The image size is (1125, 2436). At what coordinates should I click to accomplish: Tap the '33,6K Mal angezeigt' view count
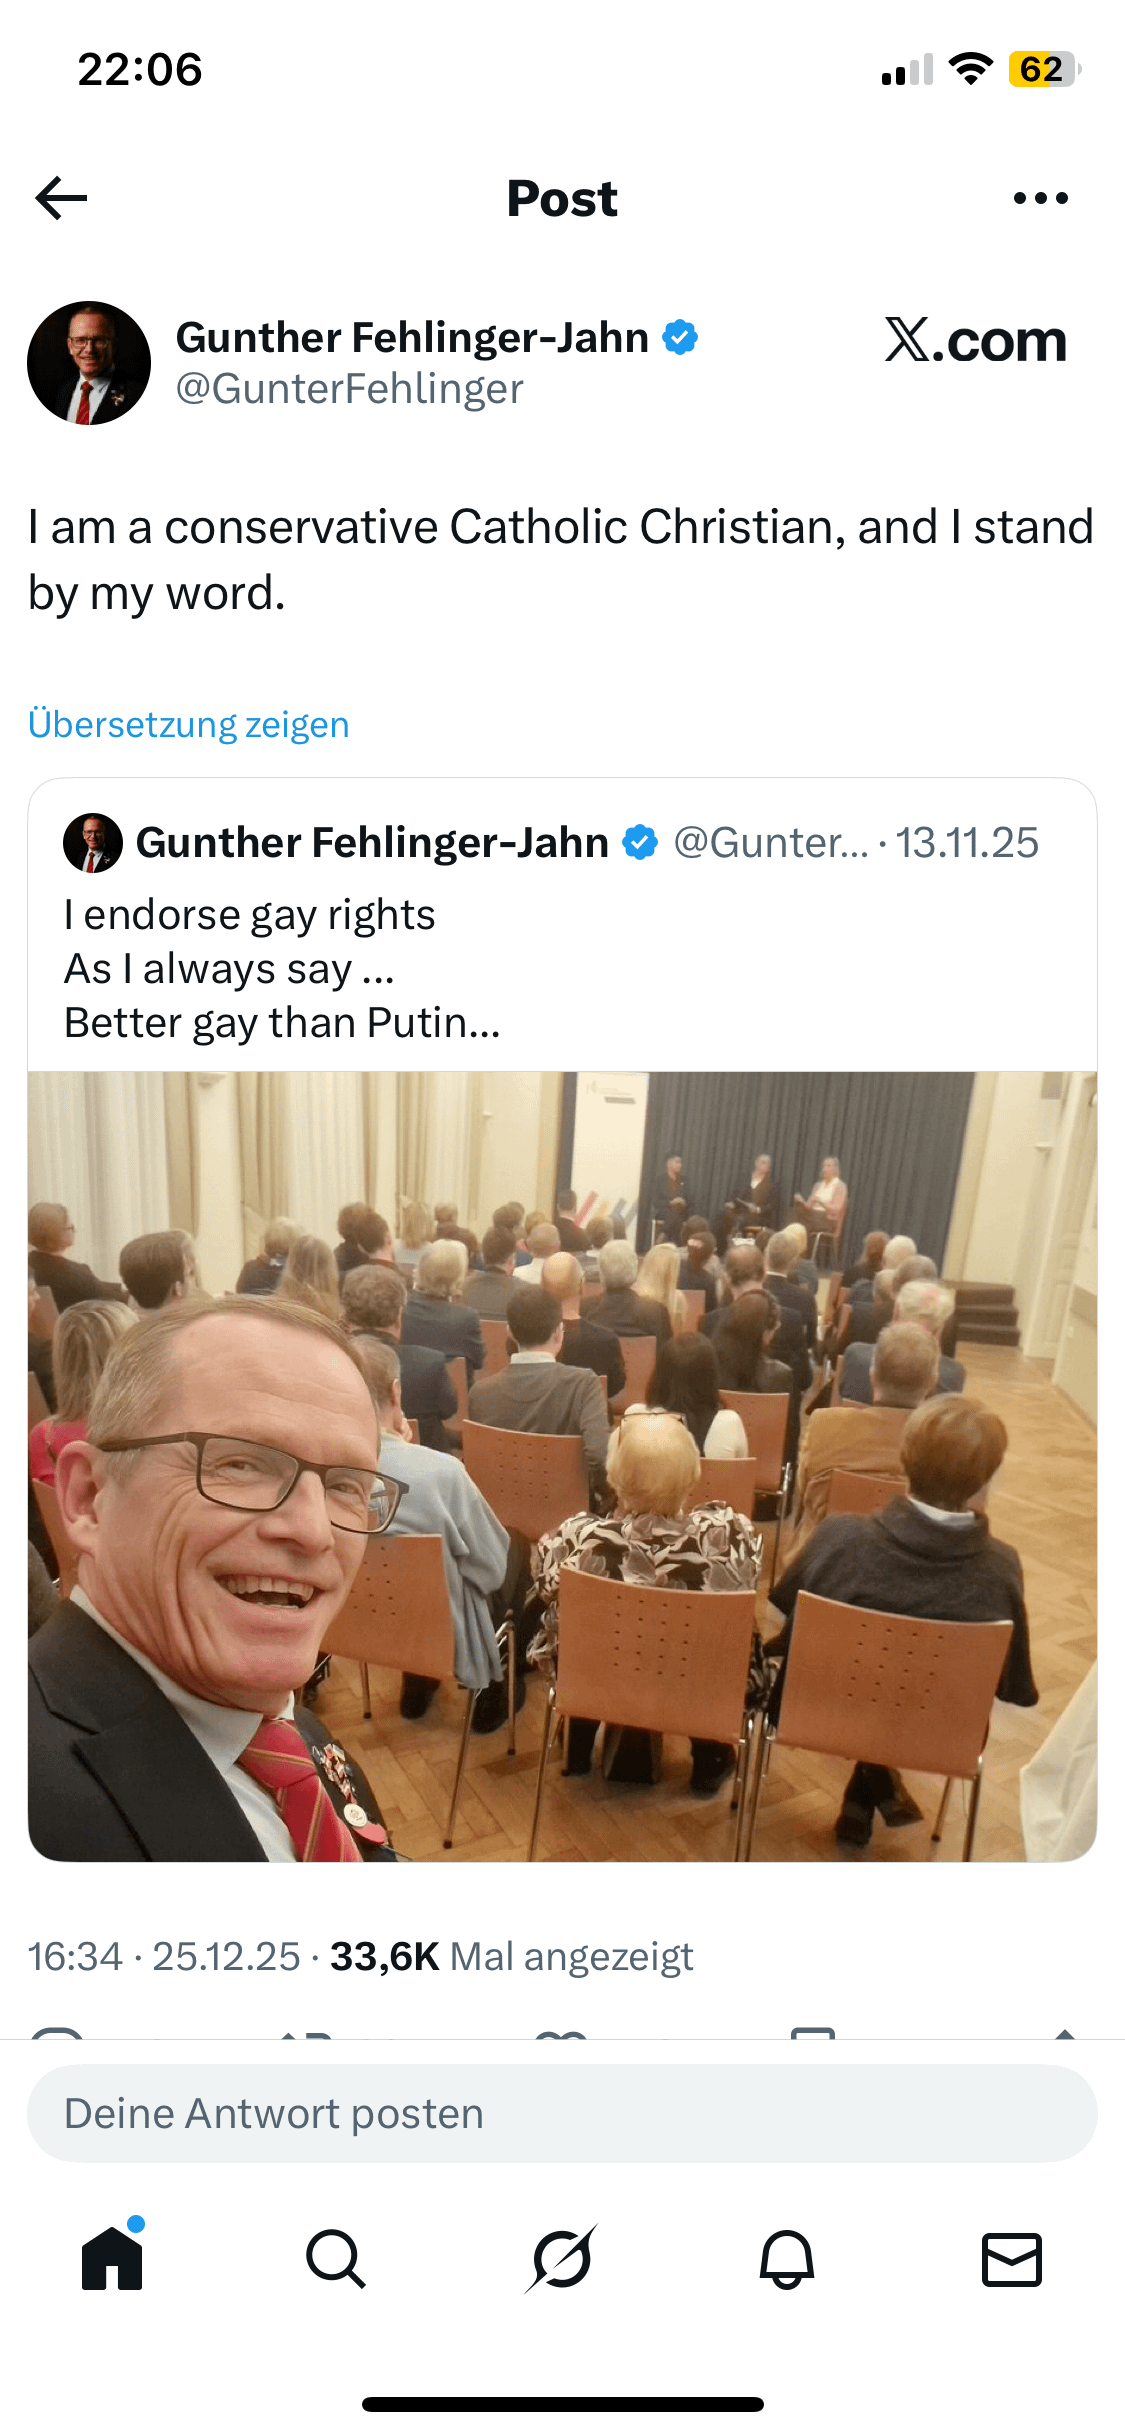click(511, 1957)
